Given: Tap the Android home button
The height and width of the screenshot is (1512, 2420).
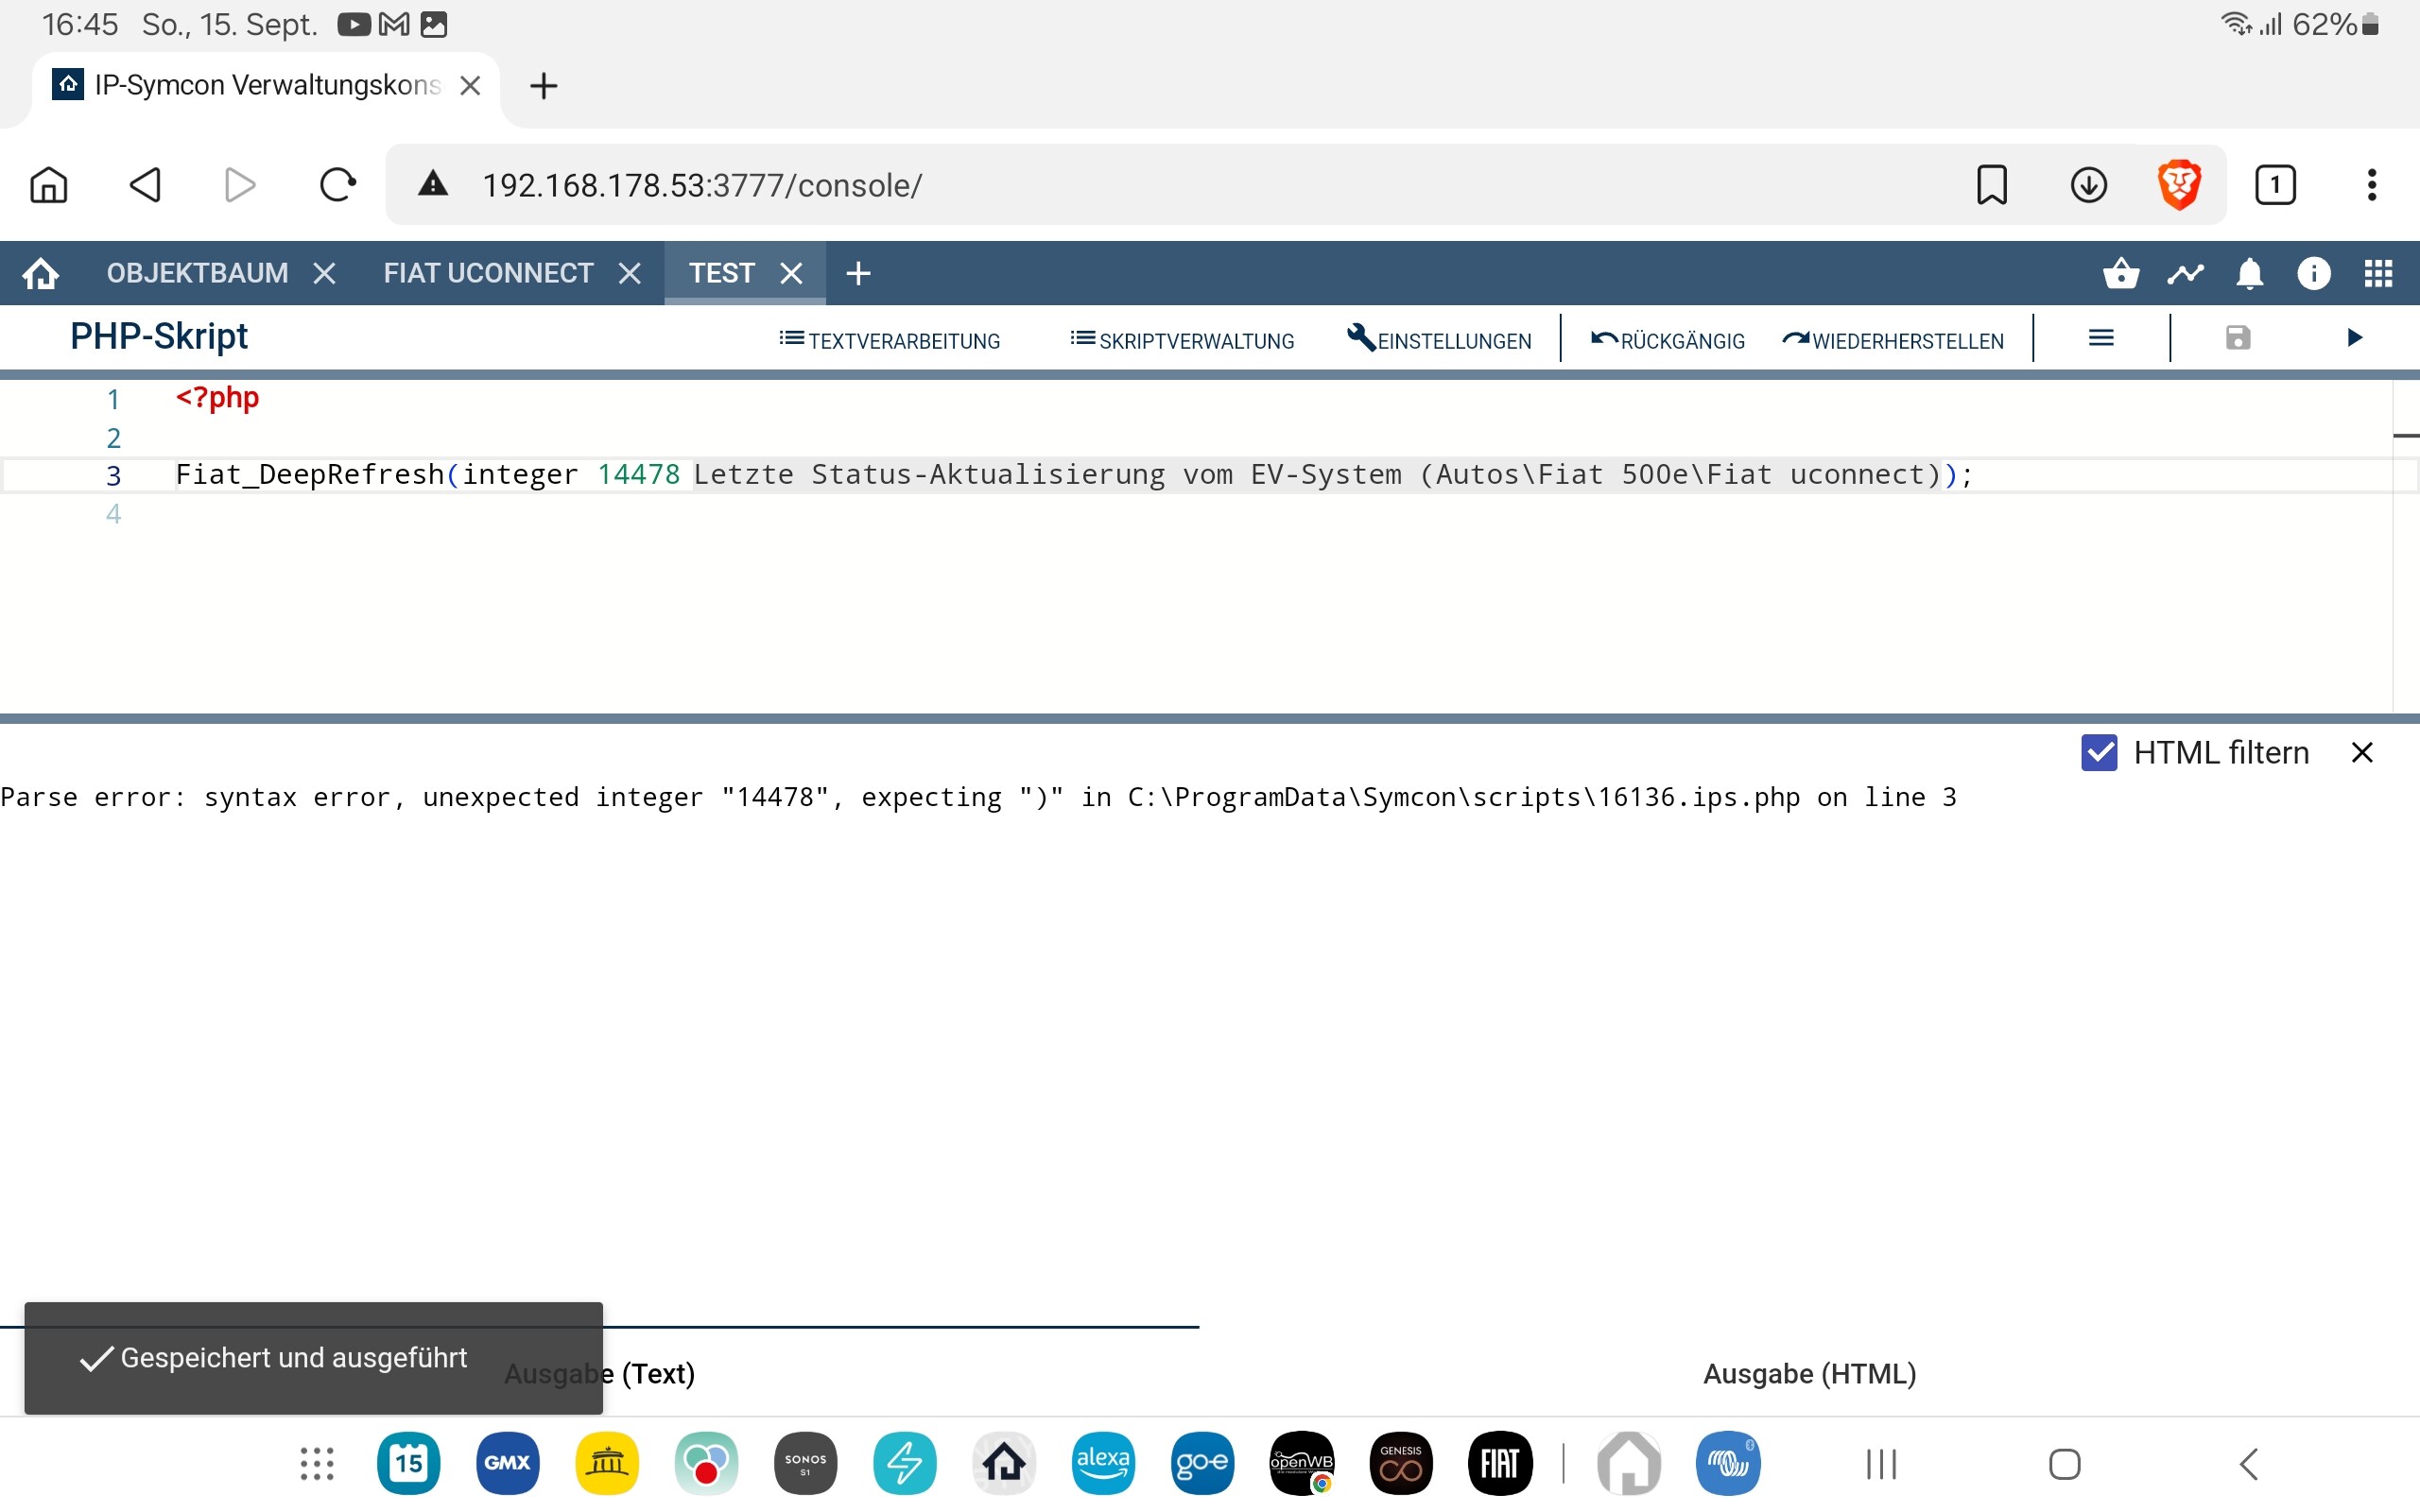Looking at the screenshot, I should 2064,1464.
